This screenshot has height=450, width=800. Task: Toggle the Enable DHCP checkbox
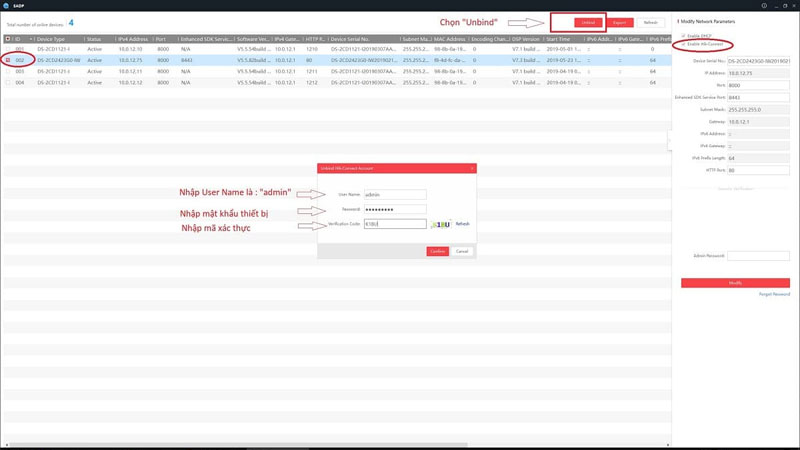[x=683, y=35]
